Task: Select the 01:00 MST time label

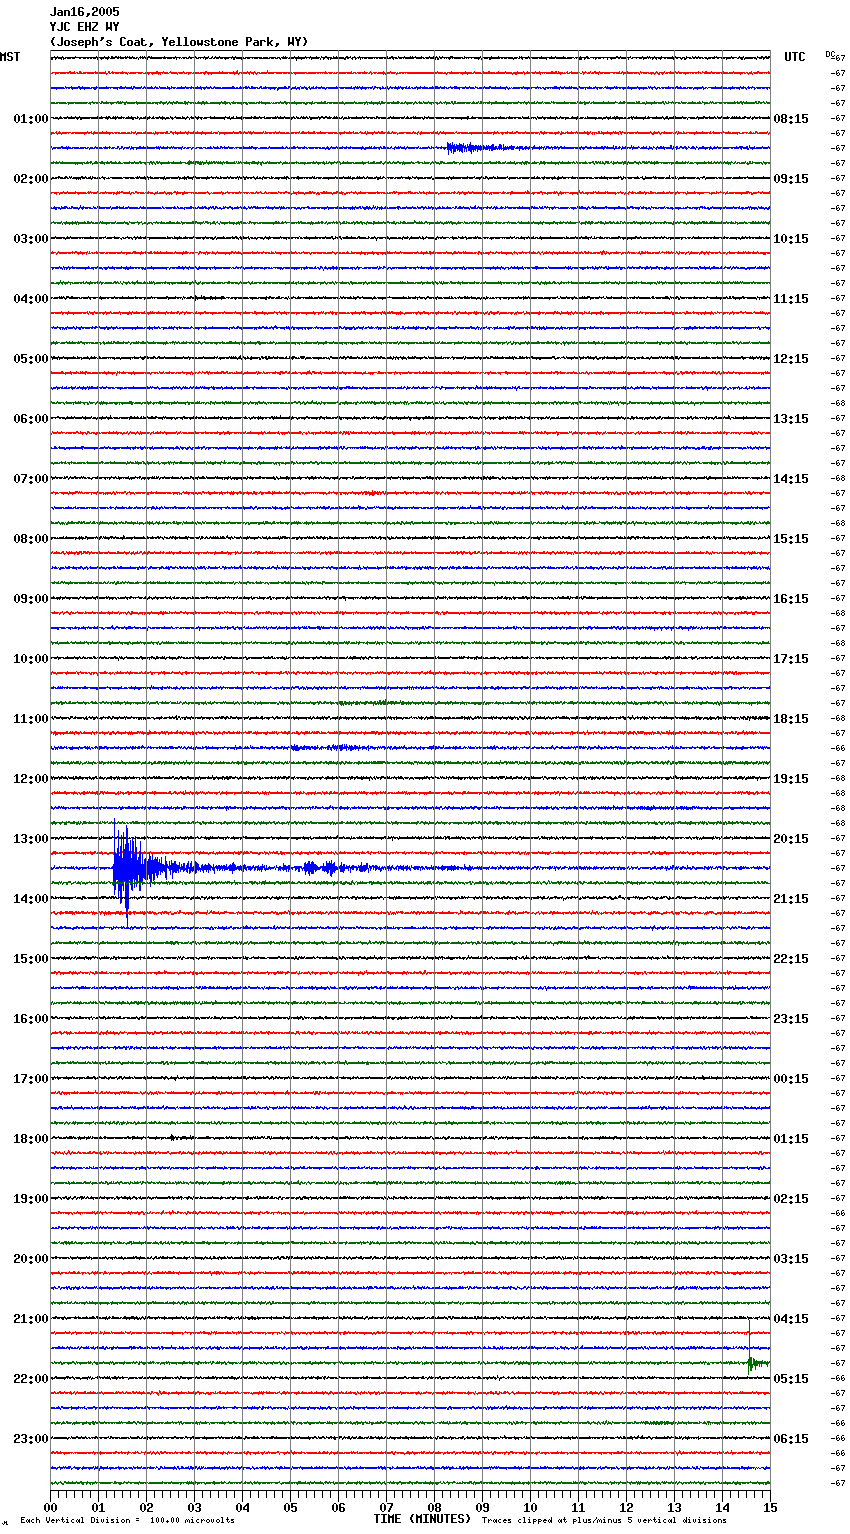Action: 31,119
